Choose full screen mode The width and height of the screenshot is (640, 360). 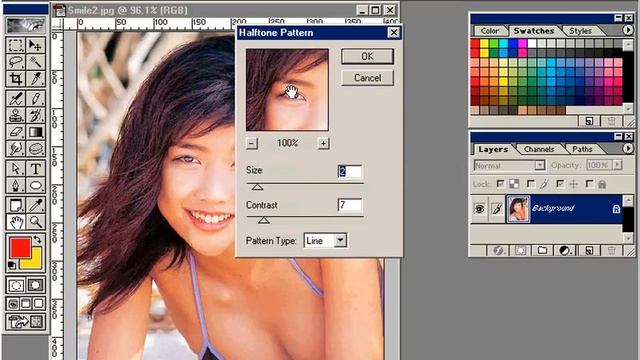tap(38, 303)
